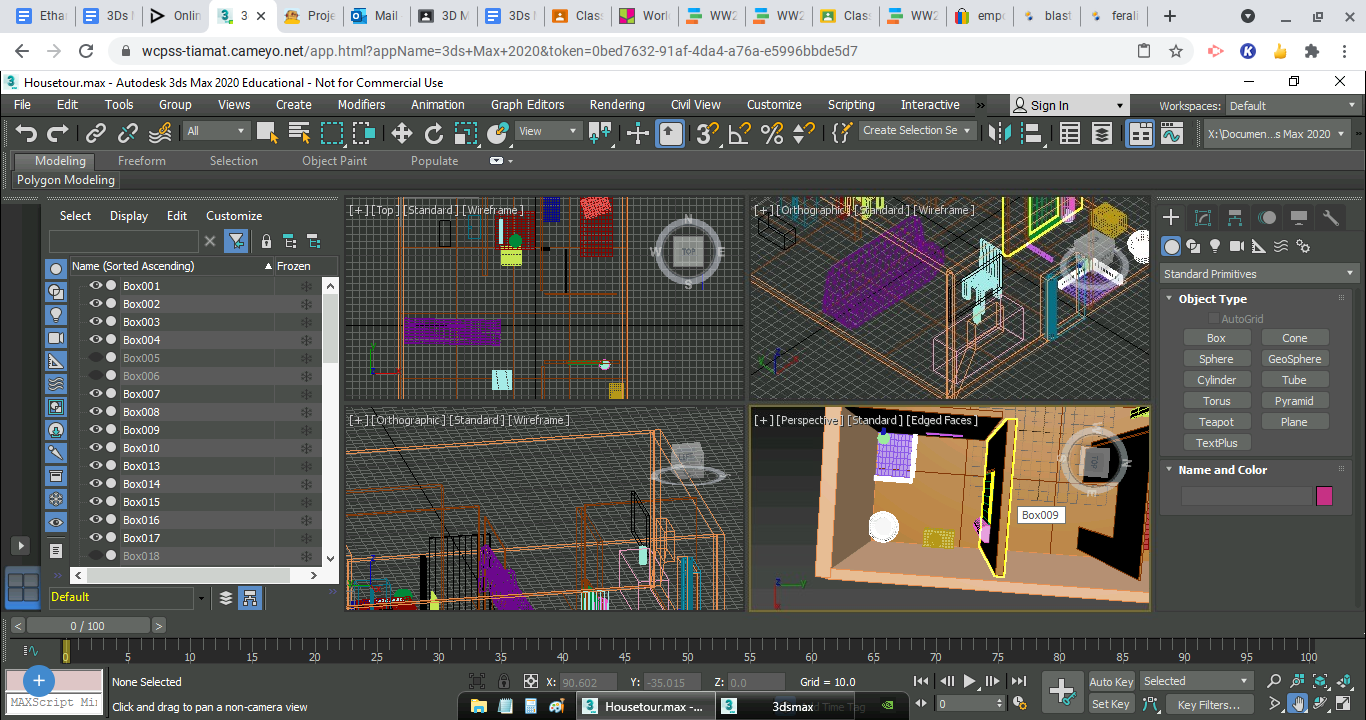Click the GeoSphere primitive button

pos(1294,359)
